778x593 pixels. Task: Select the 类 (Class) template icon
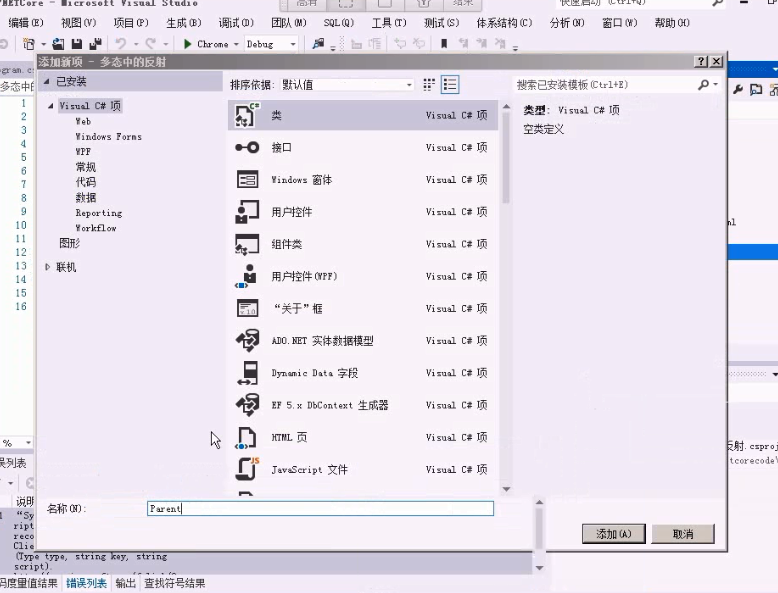247,115
